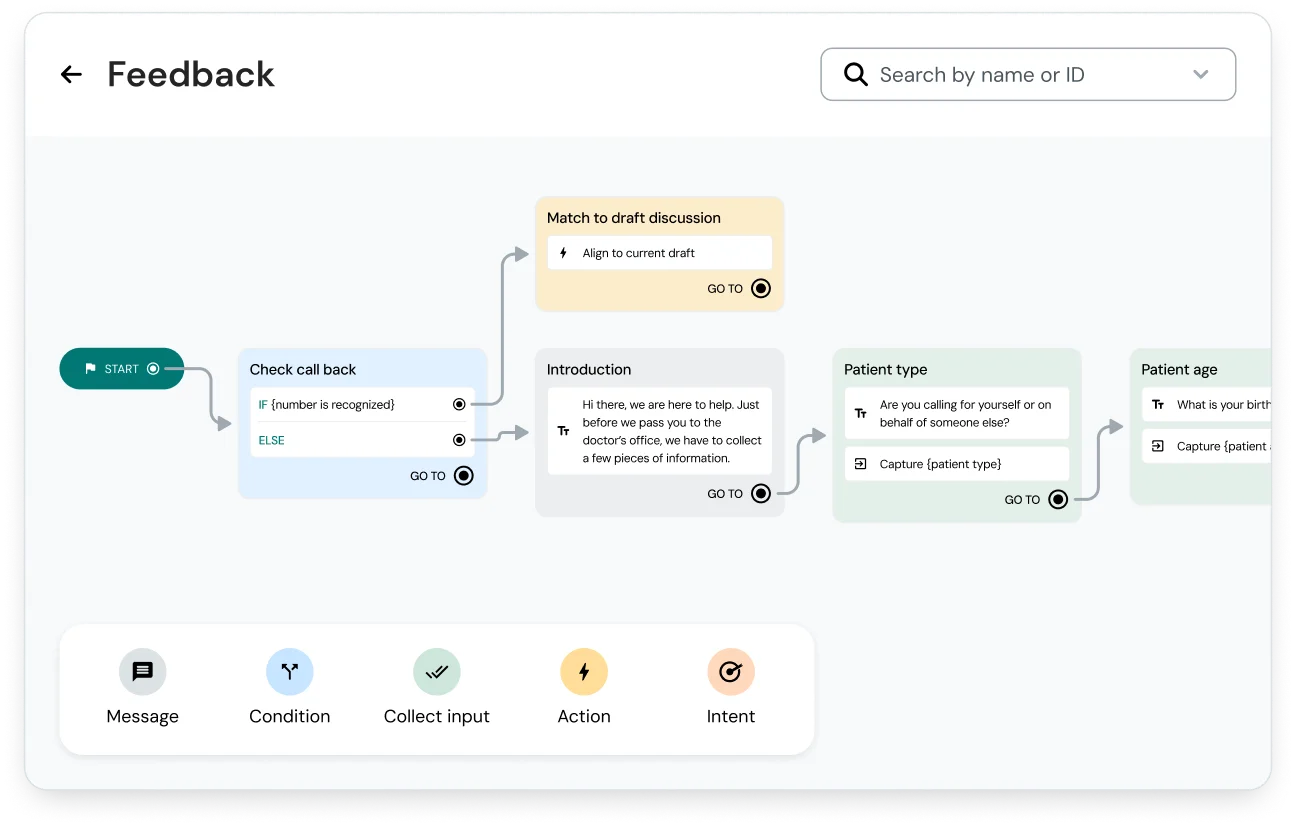The image size is (1296, 827).
Task: Click GO TO label in Check call back
Action: (428, 476)
